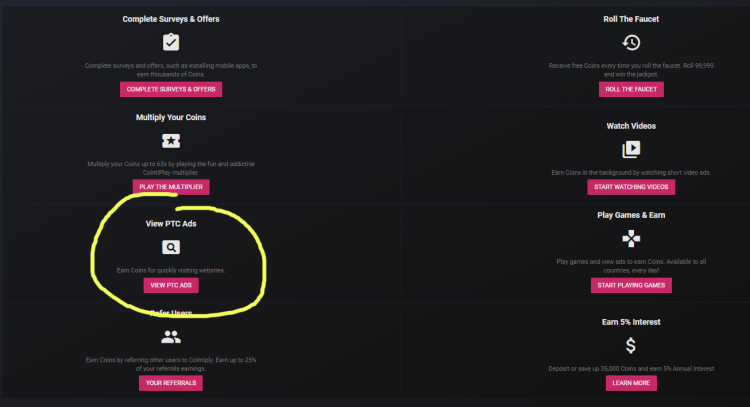Click the referral earnings description text
750x407 pixels.
(171, 364)
